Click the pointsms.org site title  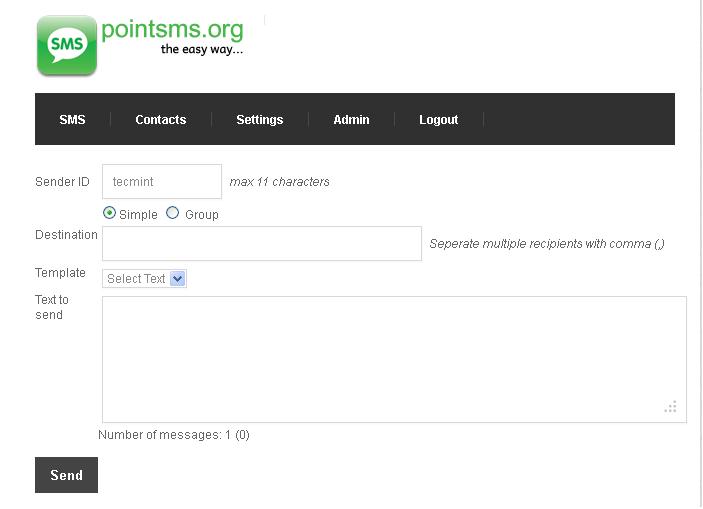tap(172, 28)
